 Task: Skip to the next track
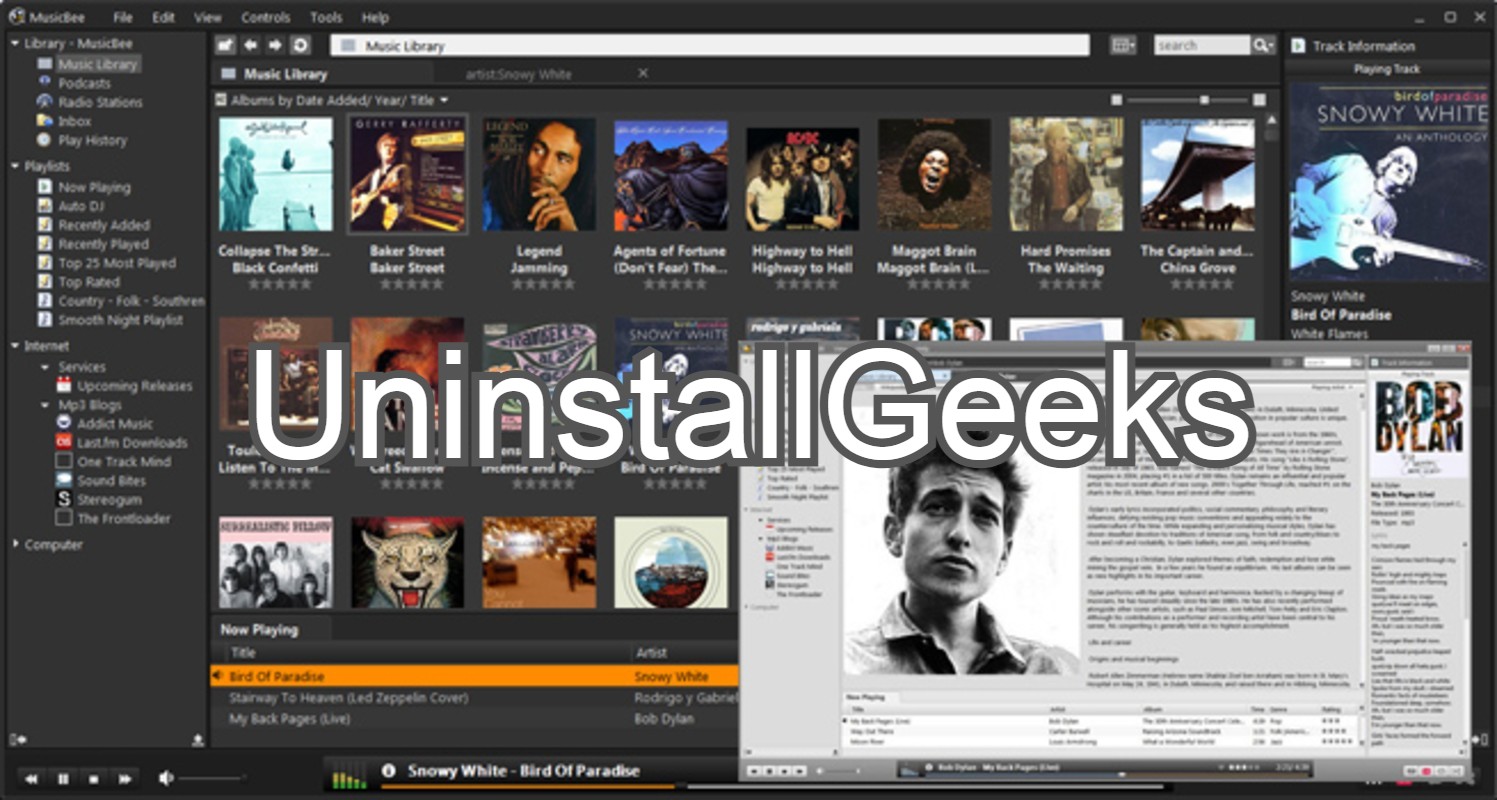coord(125,778)
